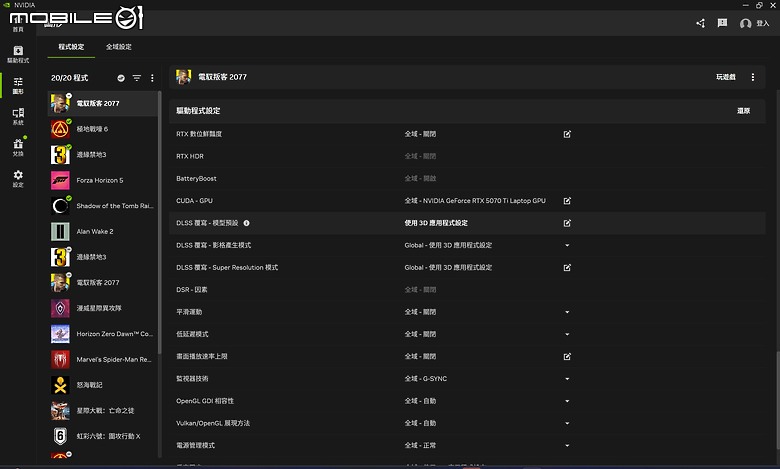Click the BatteryBoost setting label

point(196,179)
